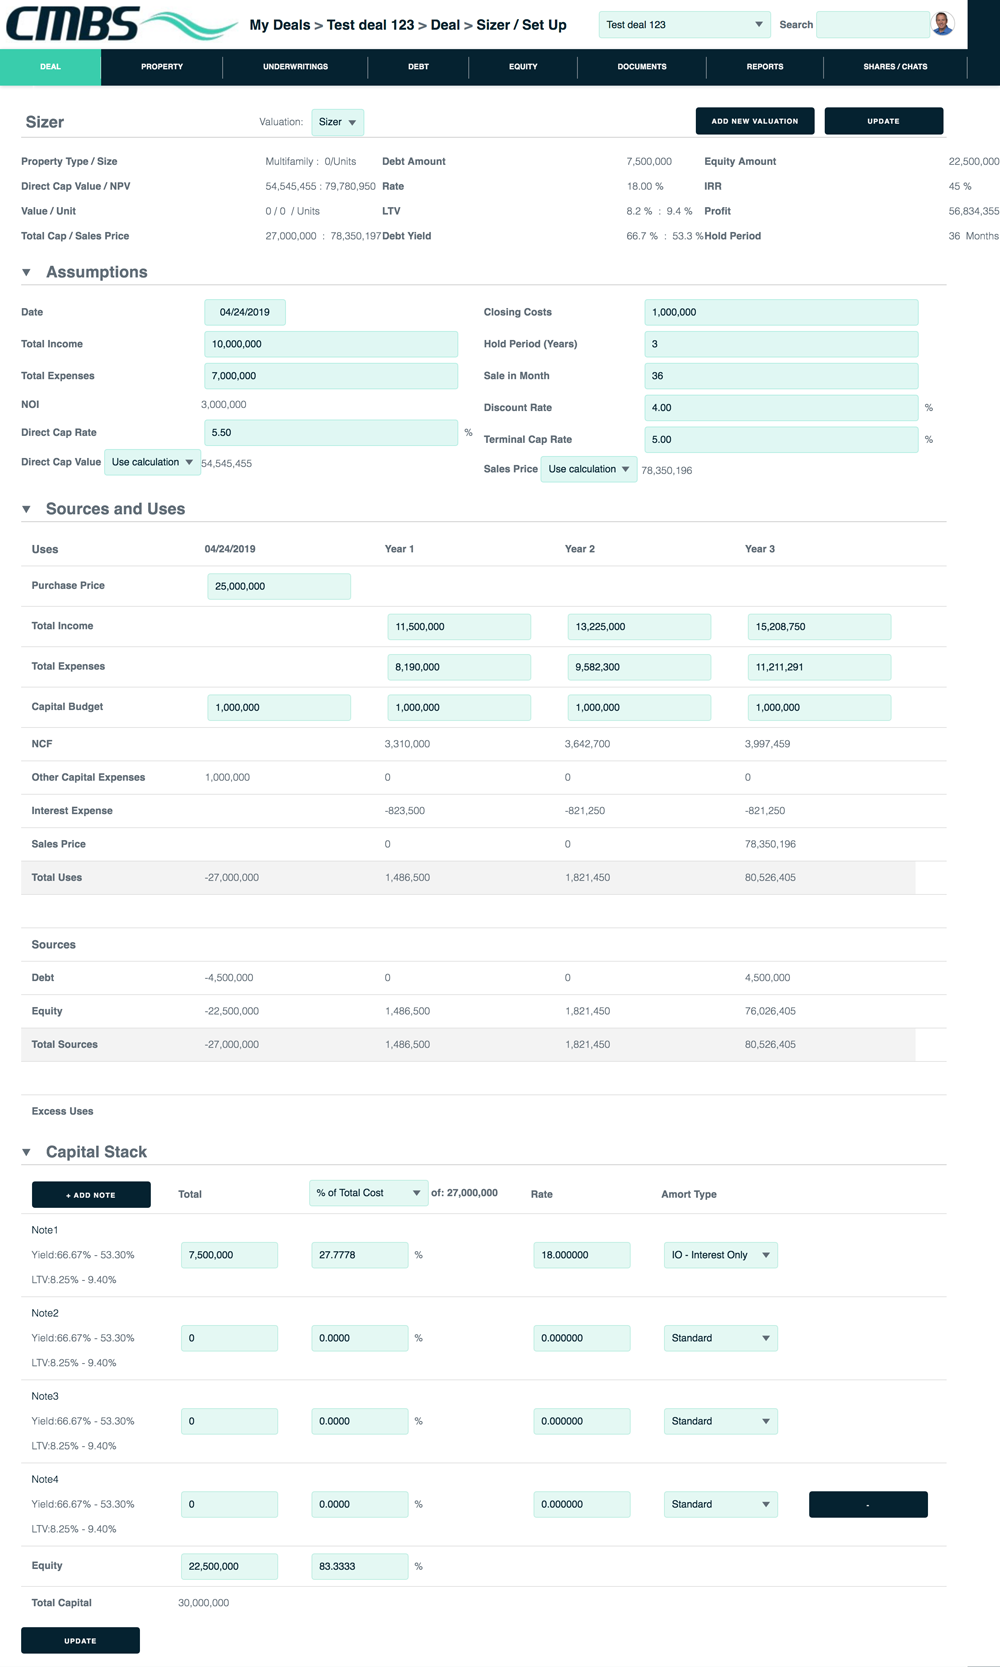Image resolution: width=1000 pixels, height=1667 pixels.
Task: Edit Note1 total 7,500,000 field
Action: click(x=229, y=1255)
